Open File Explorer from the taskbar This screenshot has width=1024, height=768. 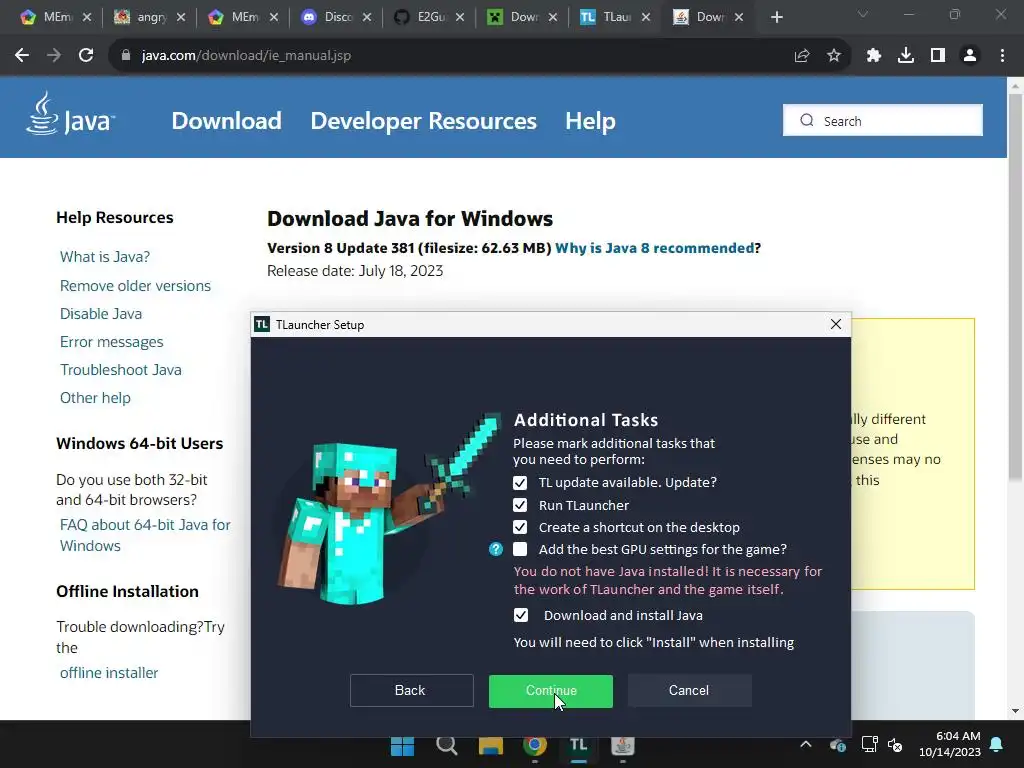490,745
